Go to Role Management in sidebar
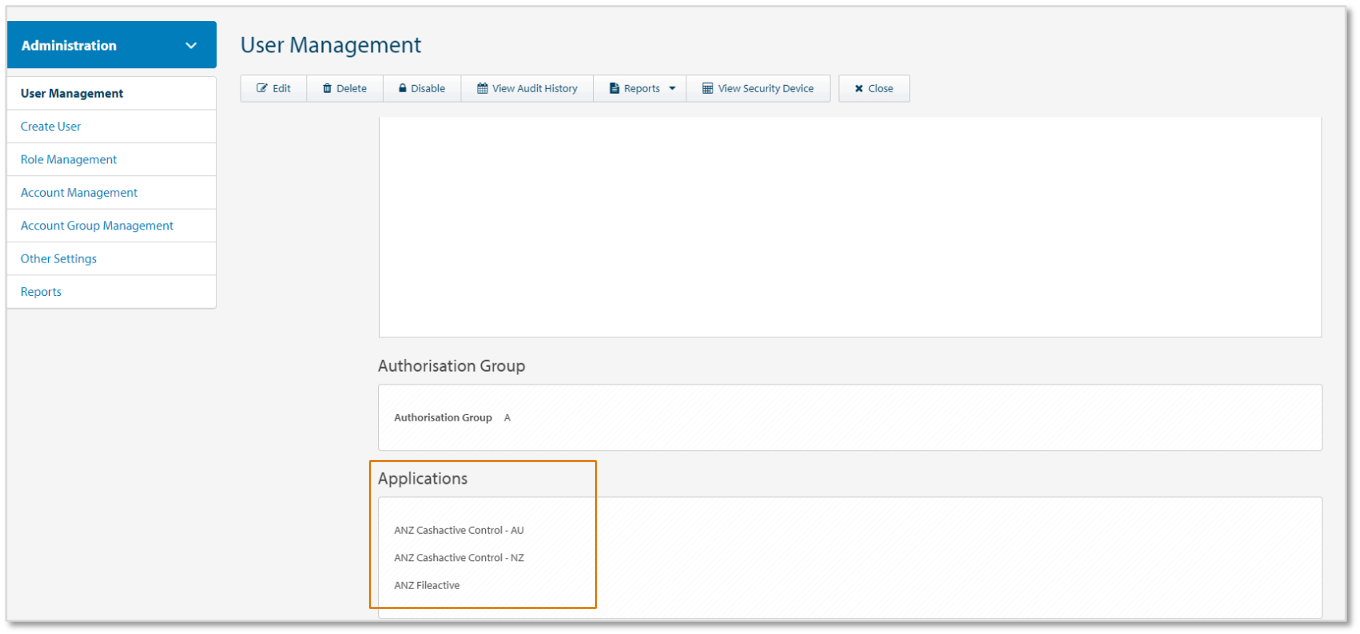The height and width of the screenshot is (634, 1360). click(x=111, y=159)
